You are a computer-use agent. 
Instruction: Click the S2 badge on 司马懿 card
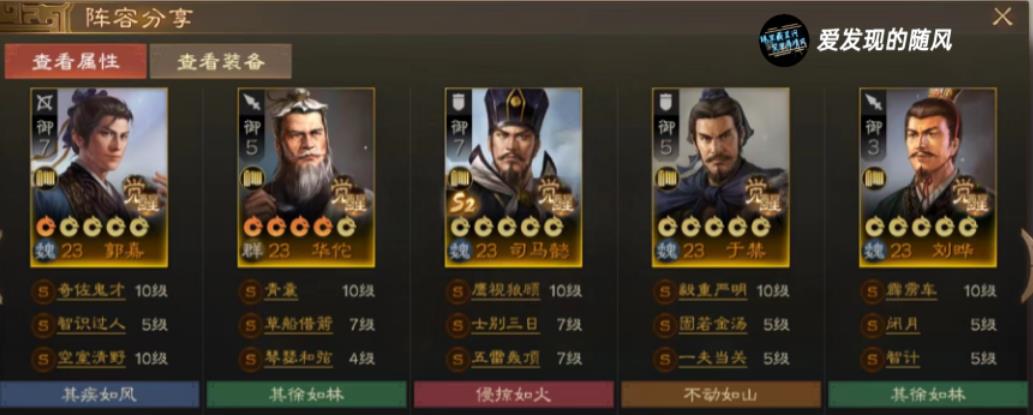coord(462,204)
